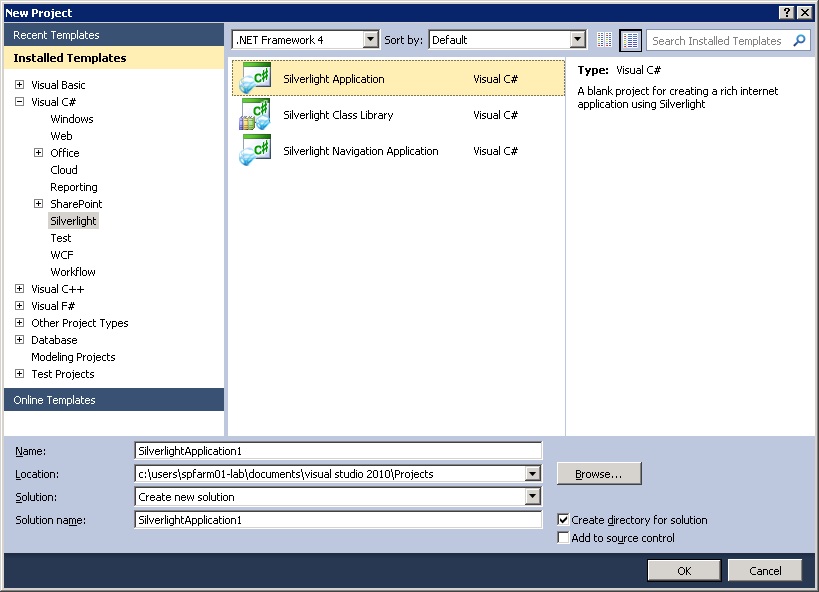
Task: Collapse the Visual C# tree node
Action: [x=19, y=102]
